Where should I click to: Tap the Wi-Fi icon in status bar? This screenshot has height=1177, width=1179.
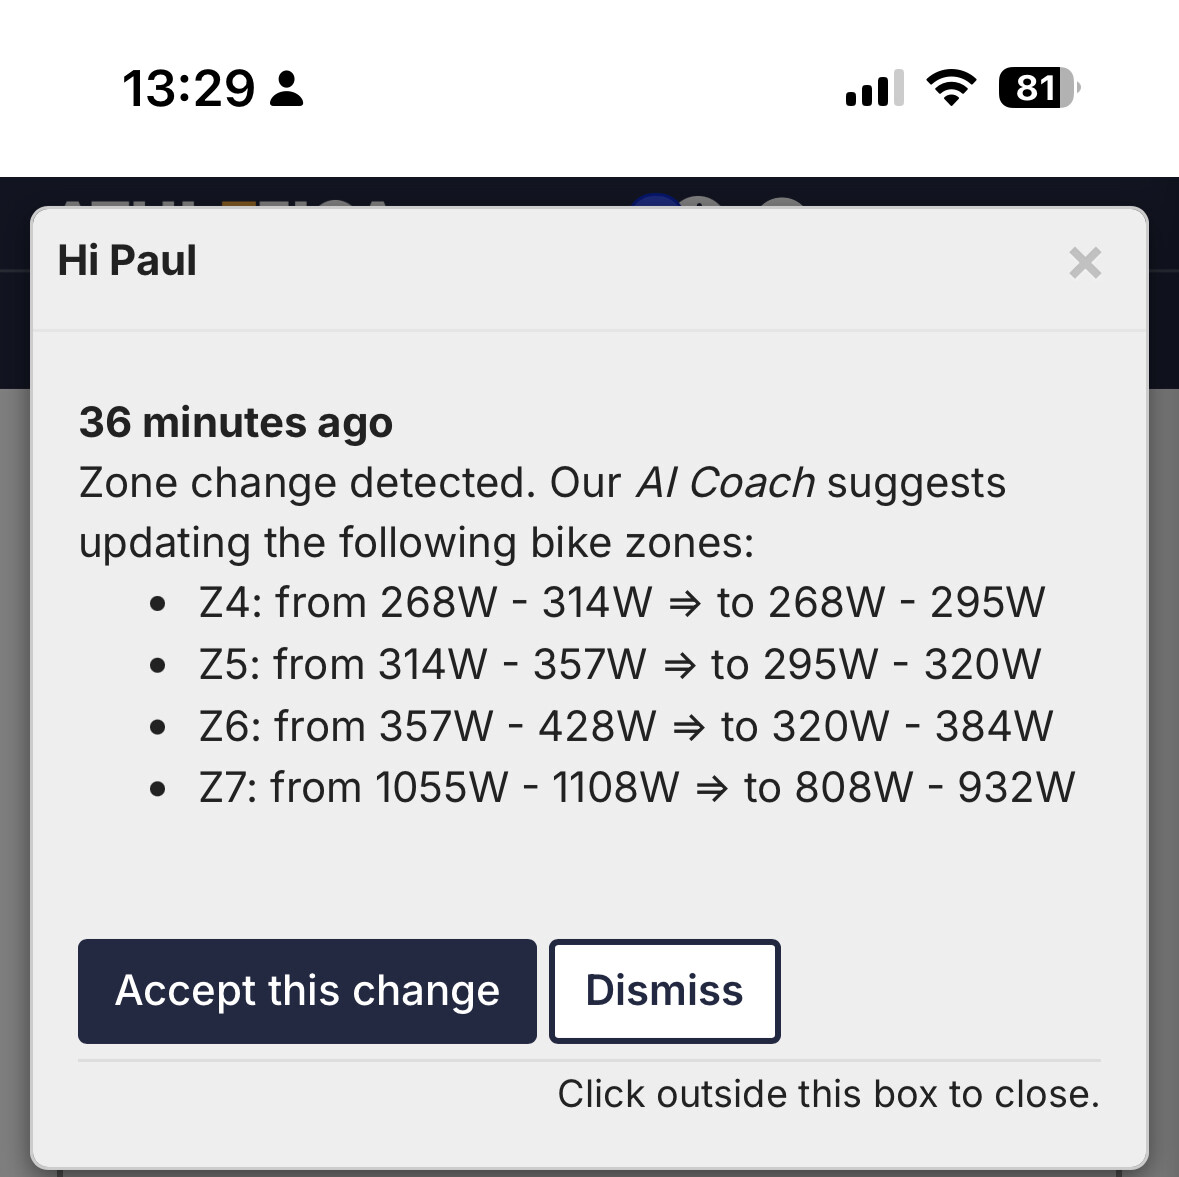(x=951, y=88)
